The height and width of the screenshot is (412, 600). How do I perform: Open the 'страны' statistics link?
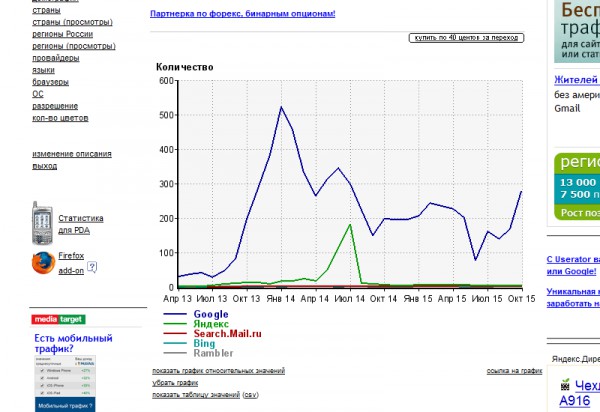[x=46, y=10]
